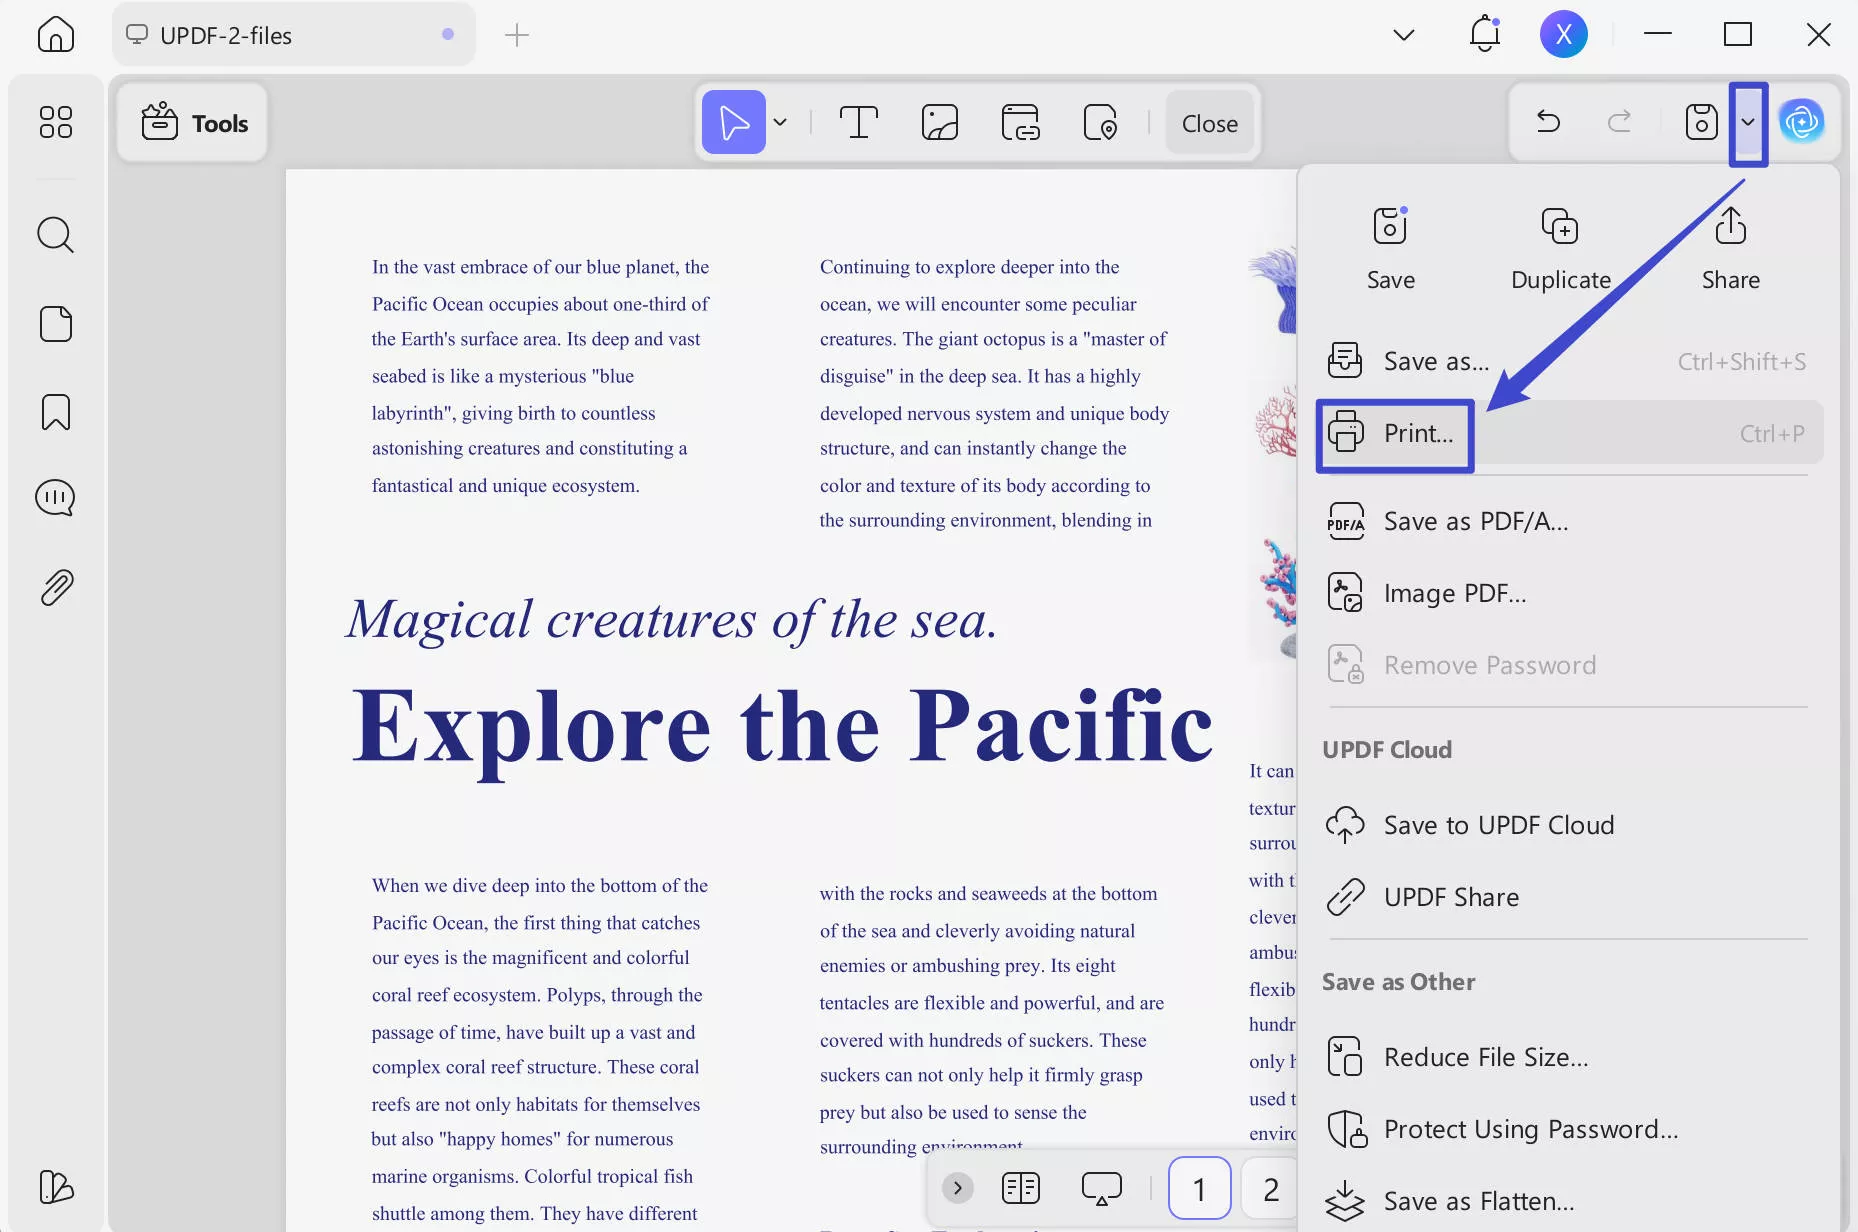Screen dimensions: 1858x1232
Task: Select the Link tool
Action: [x=1021, y=122]
